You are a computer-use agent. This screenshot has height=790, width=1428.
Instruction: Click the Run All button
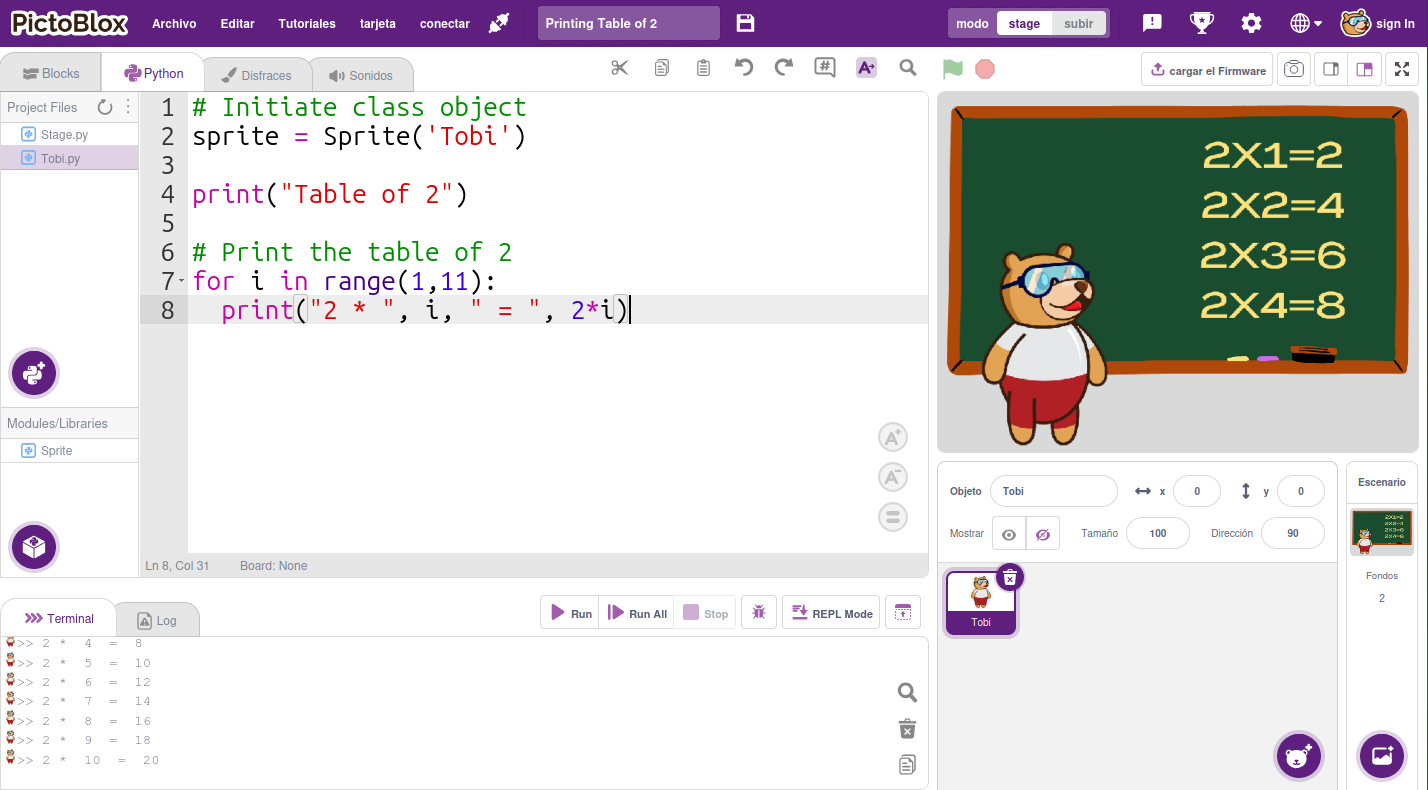pos(637,613)
